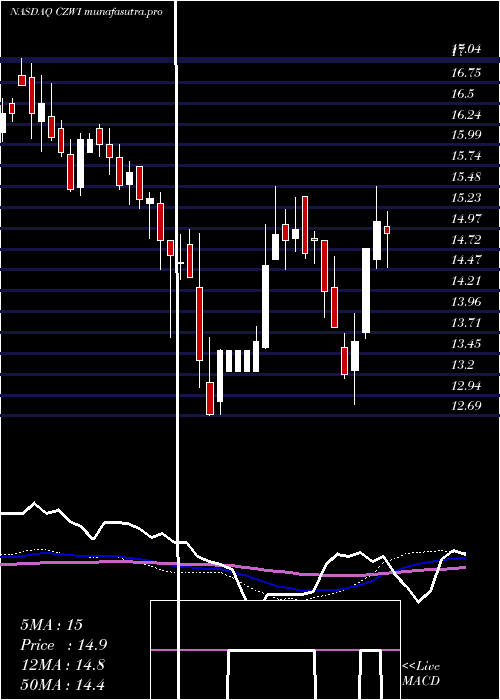
Task: Click the 12.69 price axis label
Action: click(466, 406)
